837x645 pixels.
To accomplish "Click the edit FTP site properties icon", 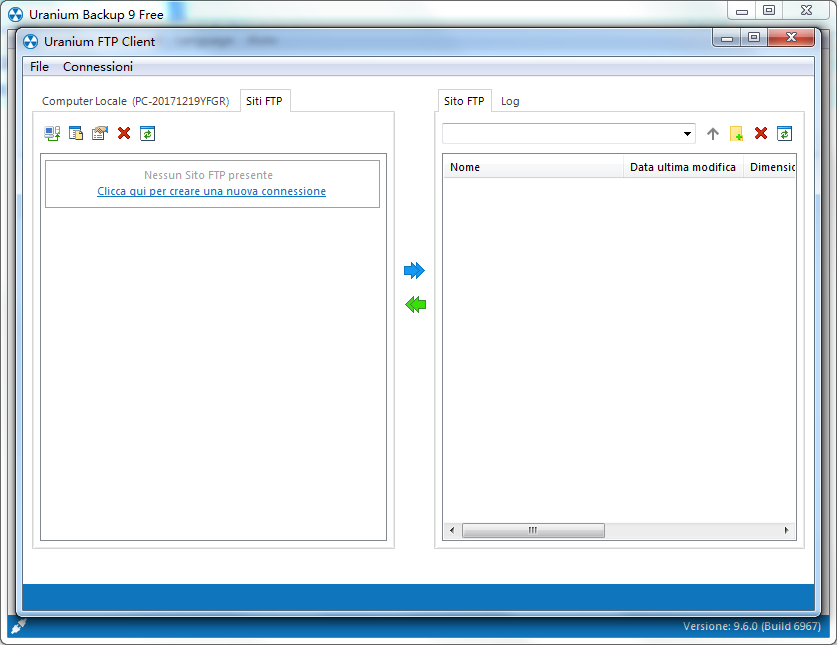I will click(100, 133).
